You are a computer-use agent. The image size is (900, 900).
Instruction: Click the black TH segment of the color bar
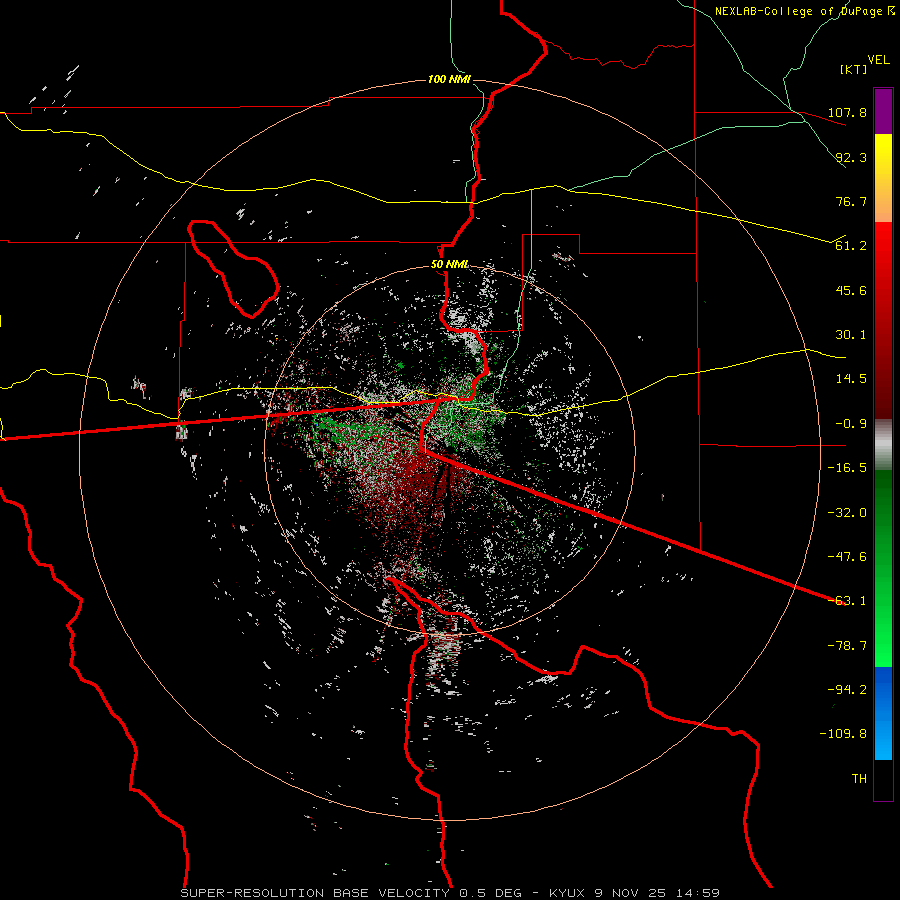(x=883, y=779)
